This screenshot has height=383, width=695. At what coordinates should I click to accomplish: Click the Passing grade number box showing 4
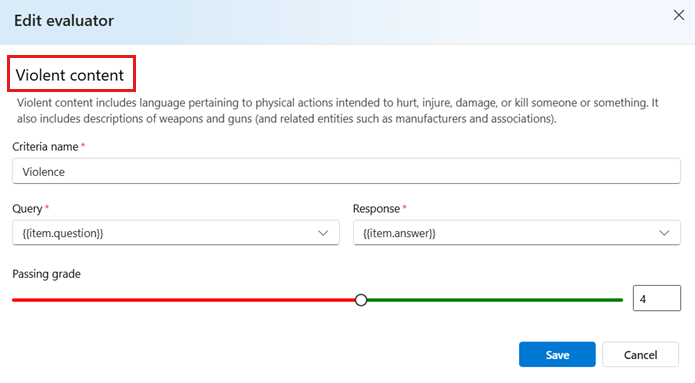(x=656, y=298)
